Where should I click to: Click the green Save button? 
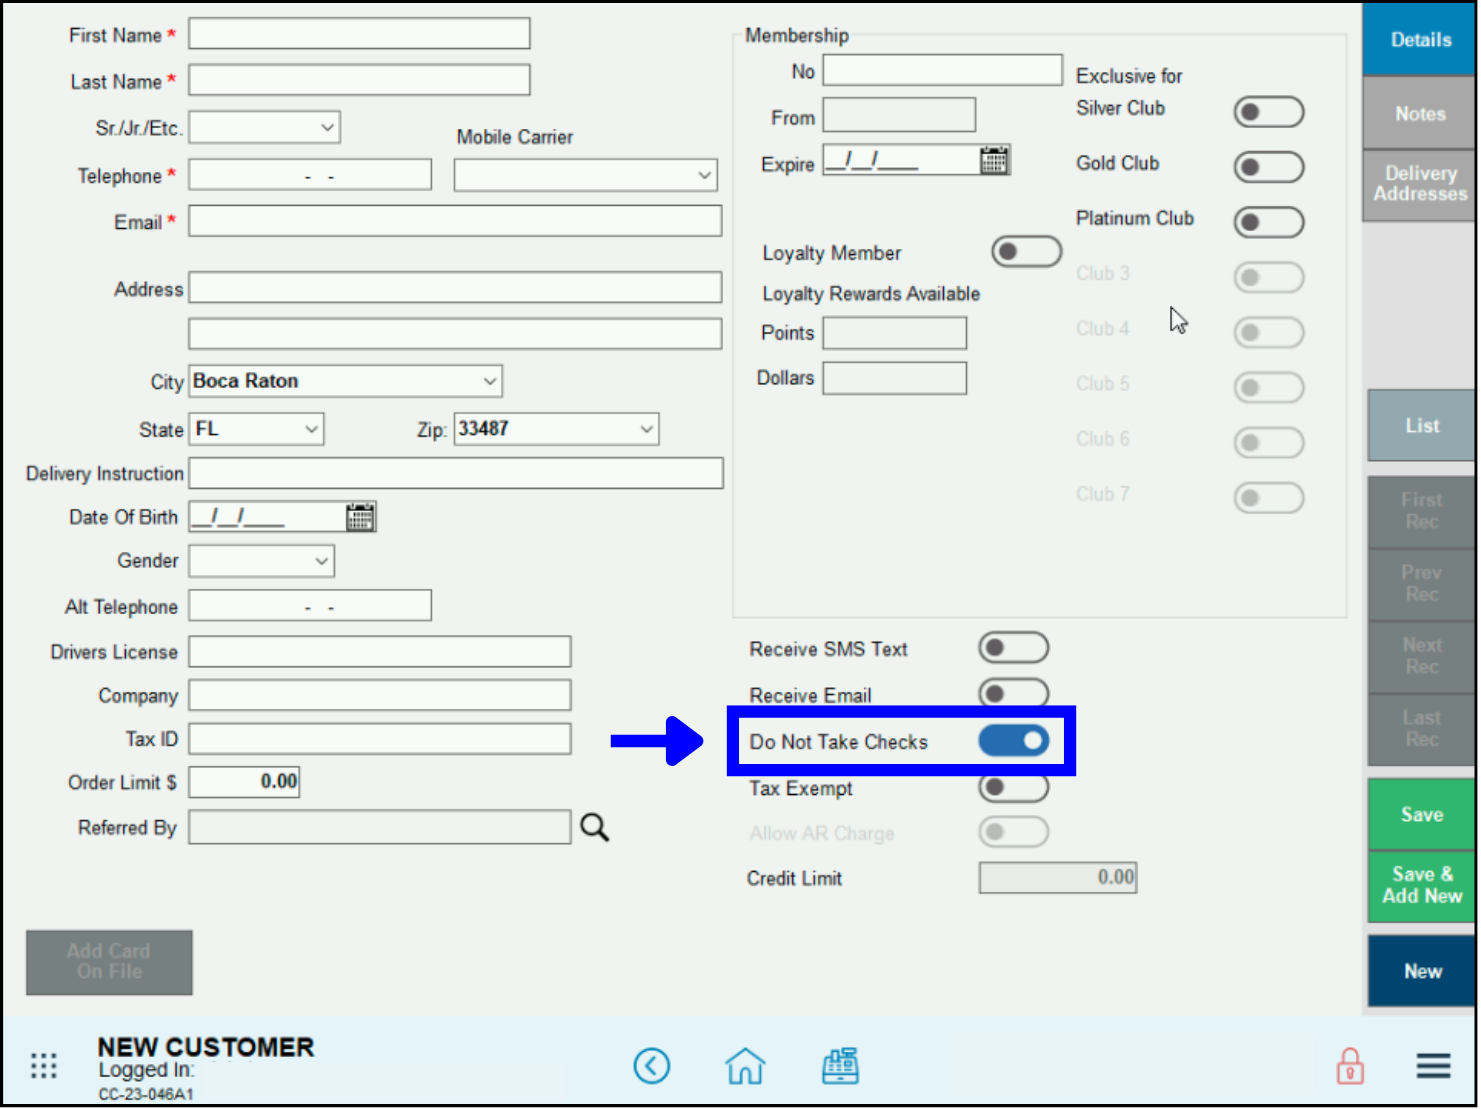coord(1421,814)
